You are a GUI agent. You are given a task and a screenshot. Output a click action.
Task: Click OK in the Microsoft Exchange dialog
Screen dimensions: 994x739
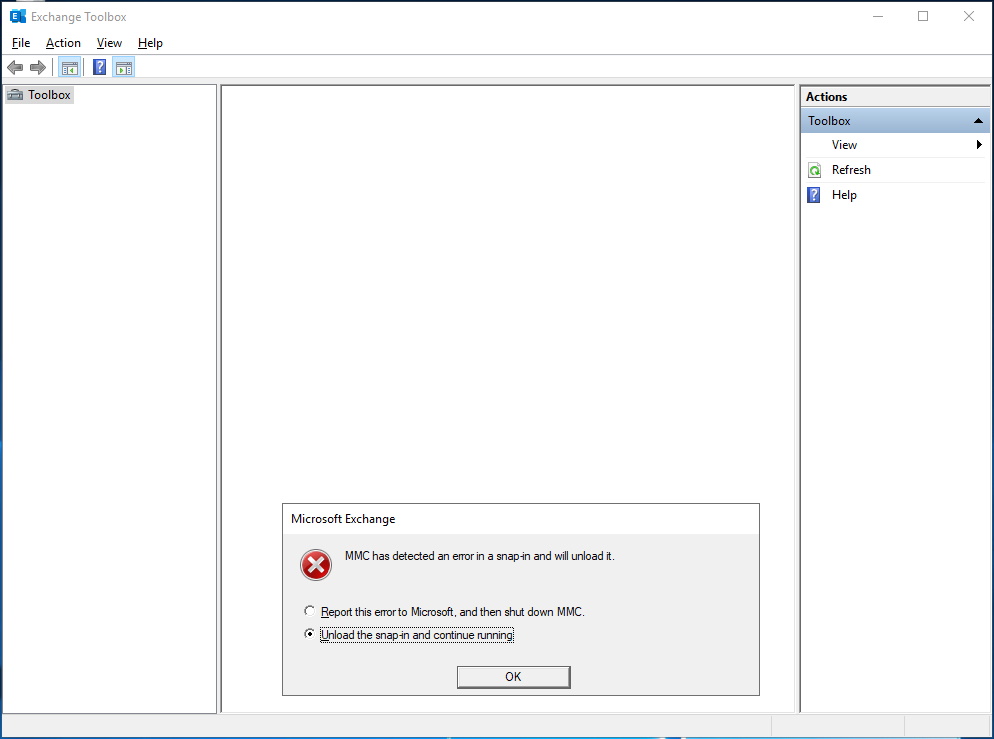[x=513, y=677]
